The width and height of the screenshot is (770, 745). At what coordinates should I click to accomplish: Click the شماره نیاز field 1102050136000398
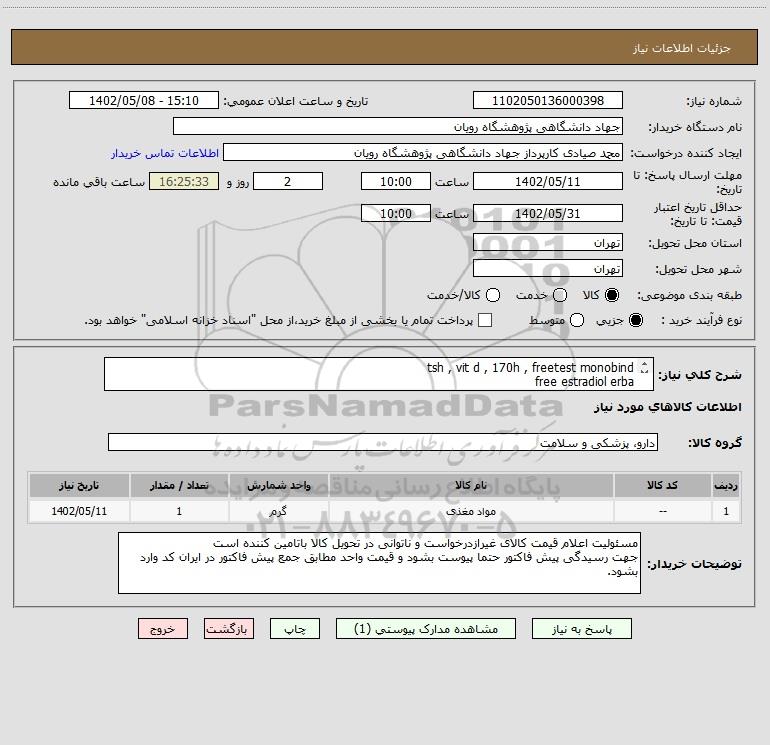548,100
